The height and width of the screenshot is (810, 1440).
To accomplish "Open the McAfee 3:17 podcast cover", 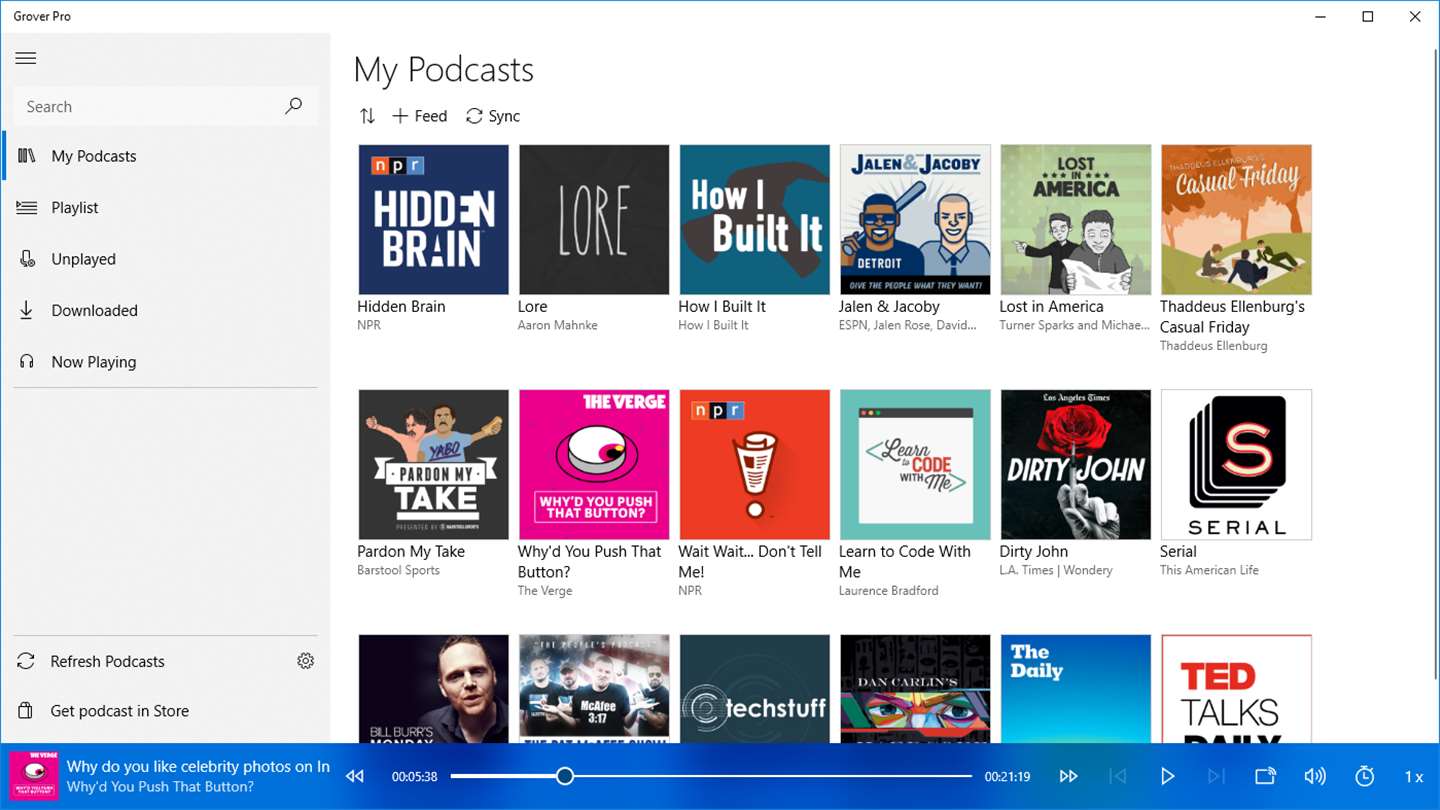I will click(594, 689).
